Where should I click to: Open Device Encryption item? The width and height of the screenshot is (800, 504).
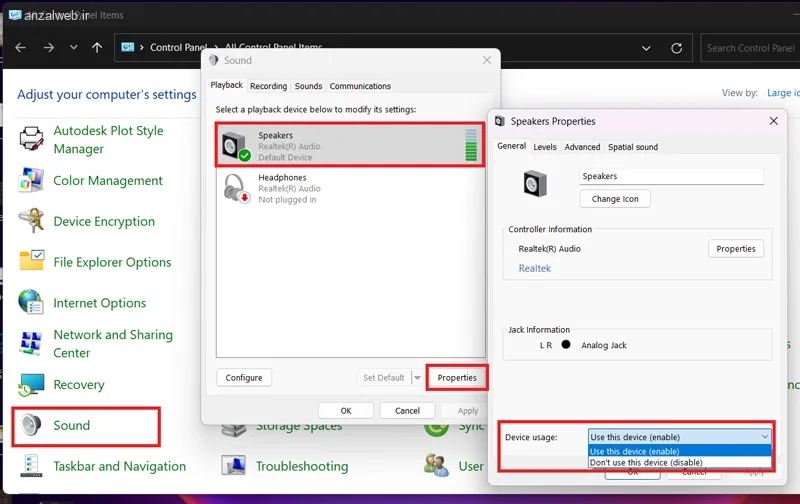(103, 222)
